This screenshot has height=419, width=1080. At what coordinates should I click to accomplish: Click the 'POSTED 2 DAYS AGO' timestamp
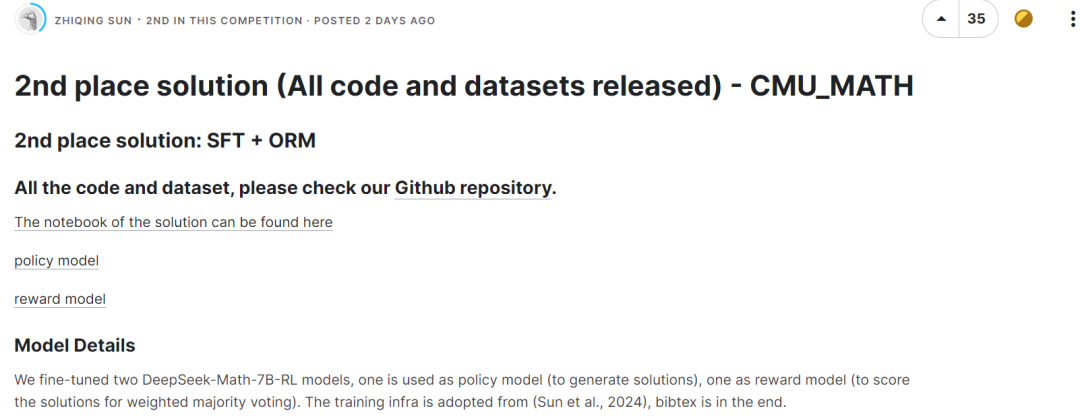click(374, 20)
